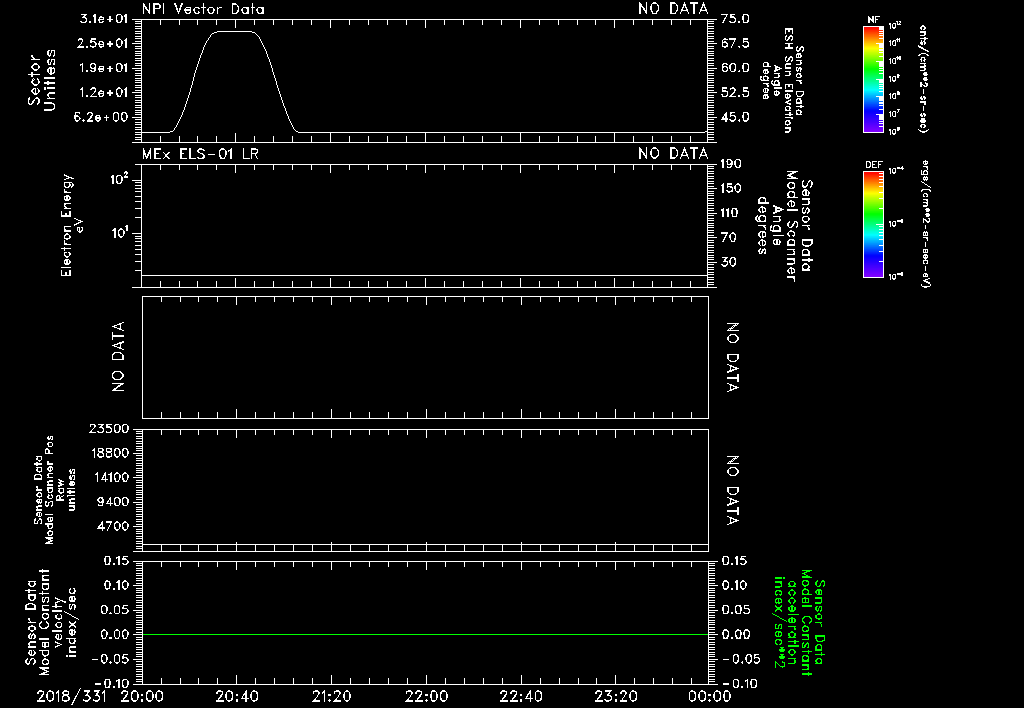Click the NPI Vector Data panel title
Image resolution: width=1024 pixels, height=708 pixels.
coord(203,9)
